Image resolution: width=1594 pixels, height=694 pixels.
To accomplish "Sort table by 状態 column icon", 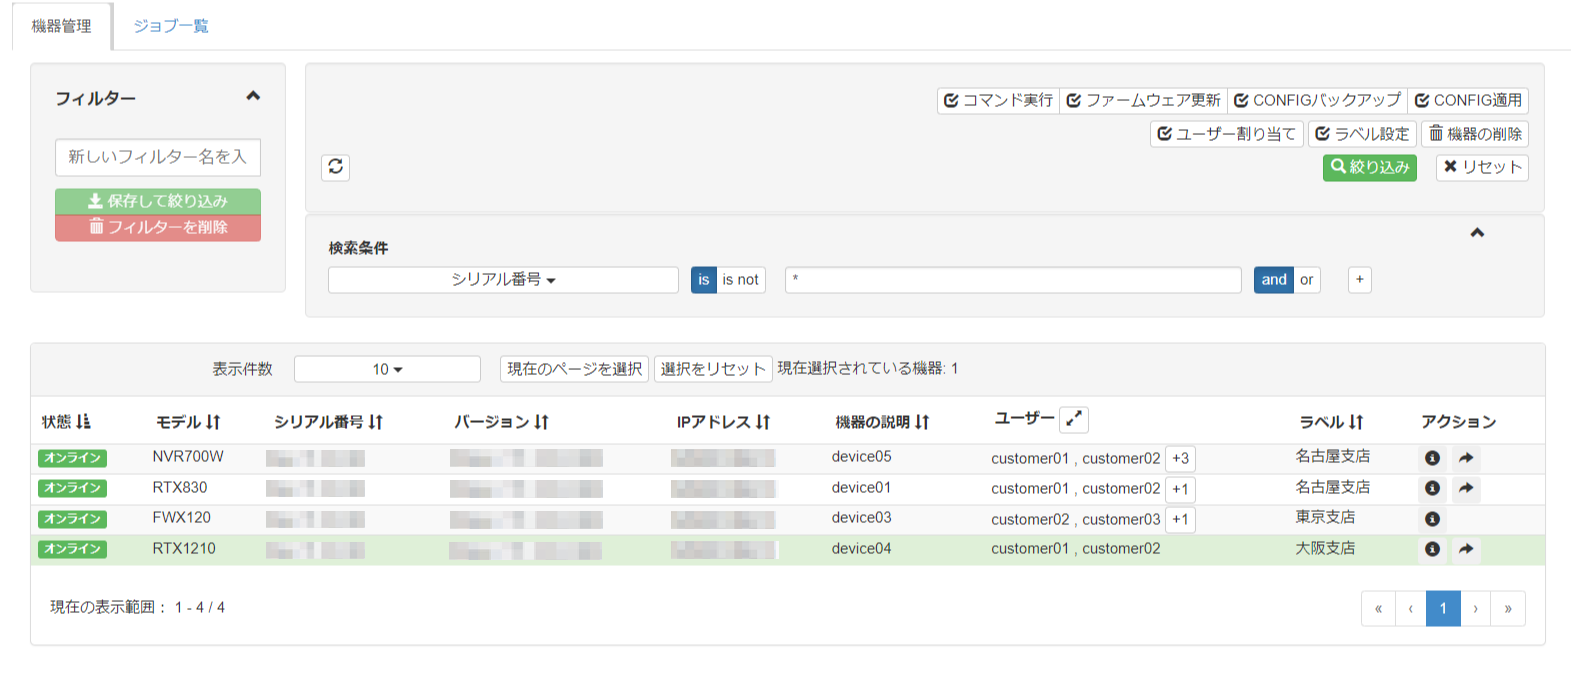I will [x=83, y=422].
